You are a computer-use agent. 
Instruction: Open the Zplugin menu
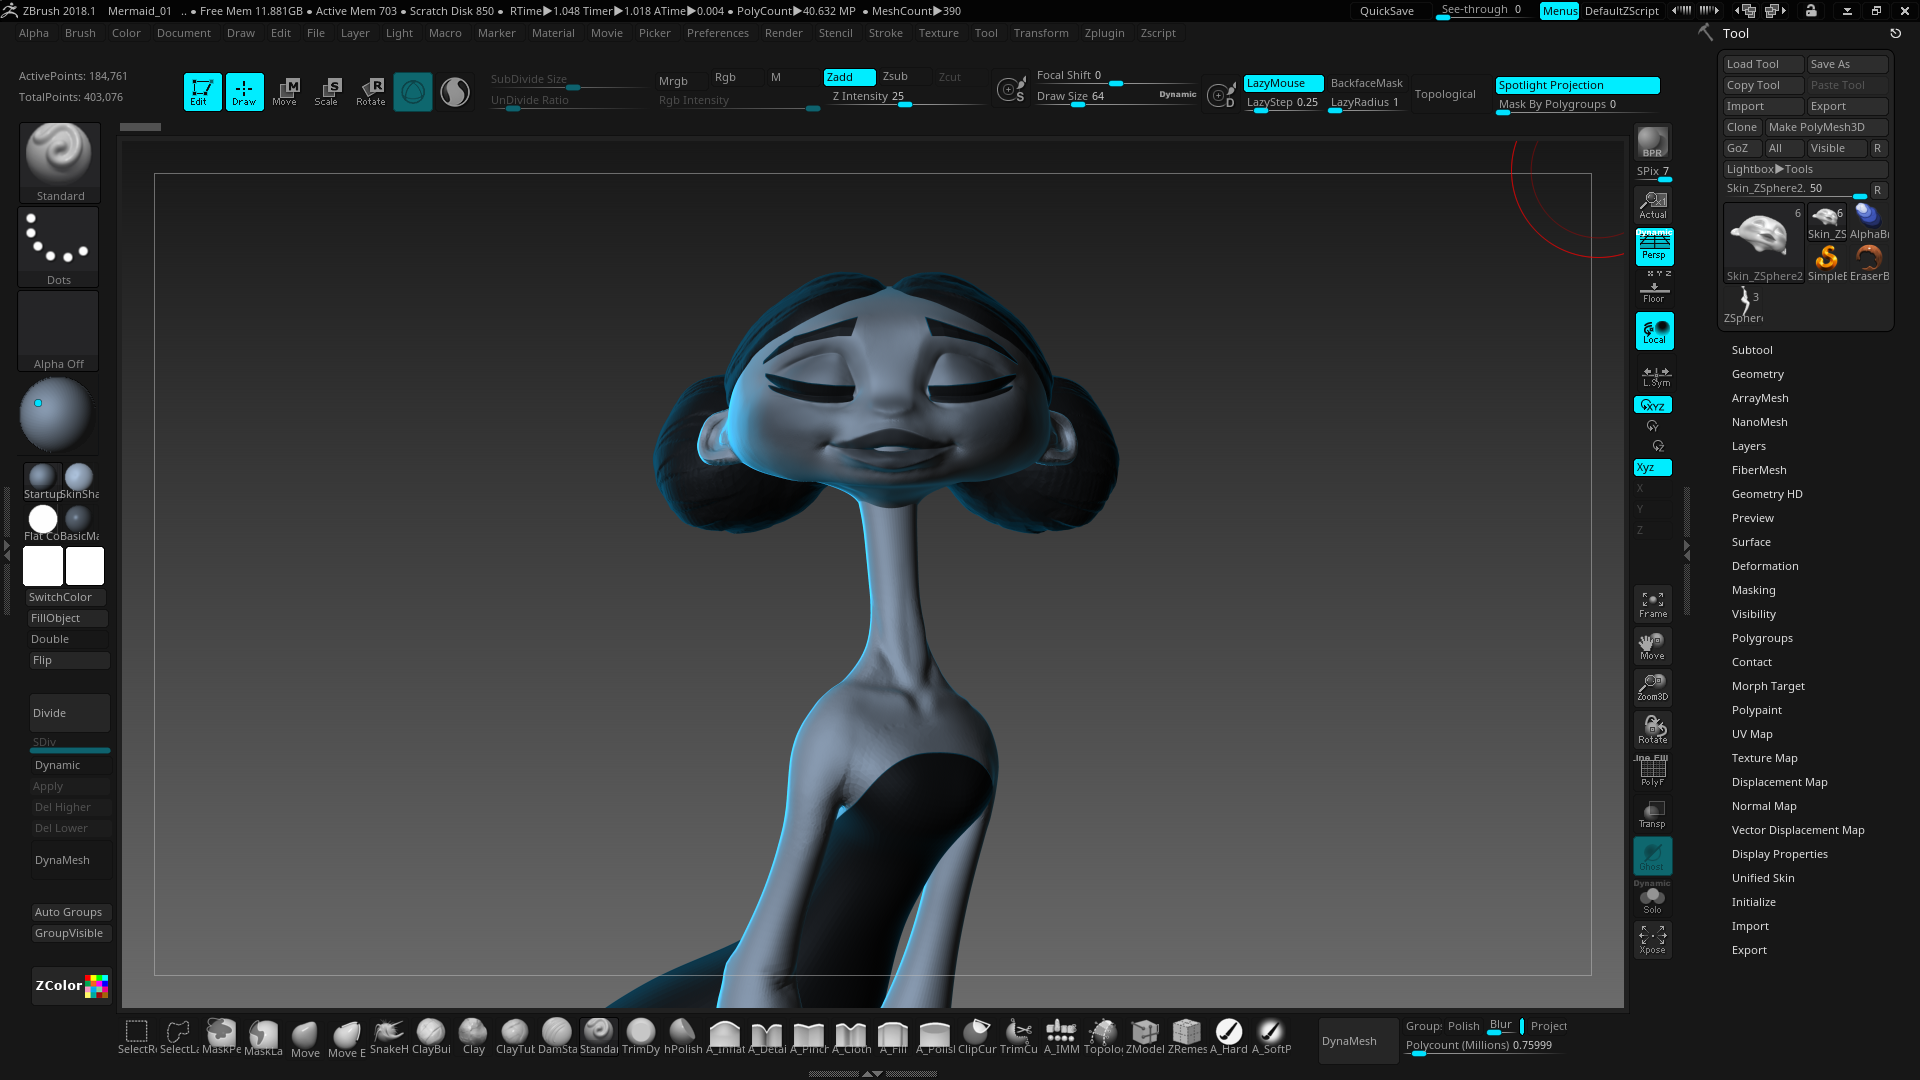[1104, 33]
